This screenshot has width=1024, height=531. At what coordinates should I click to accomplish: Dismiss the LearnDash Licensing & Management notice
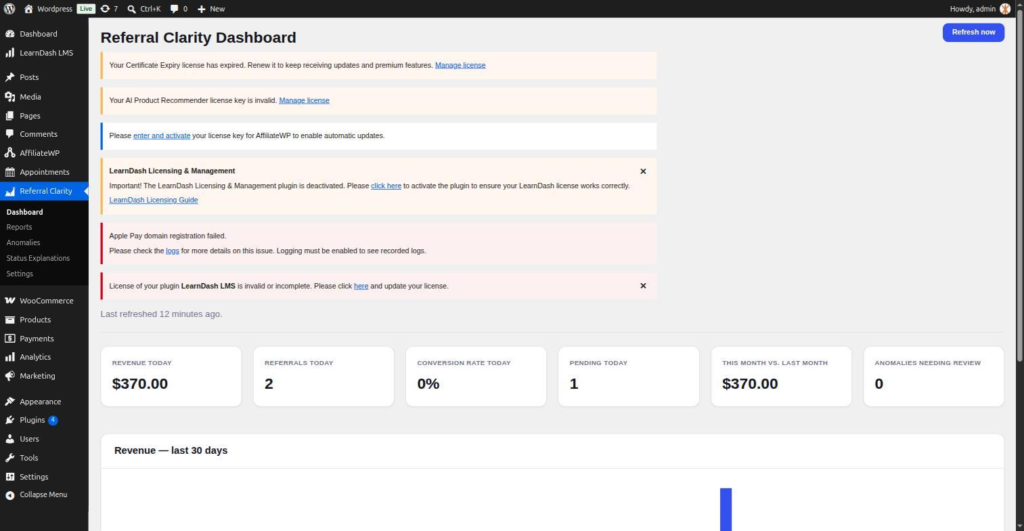click(x=643, y=171)
